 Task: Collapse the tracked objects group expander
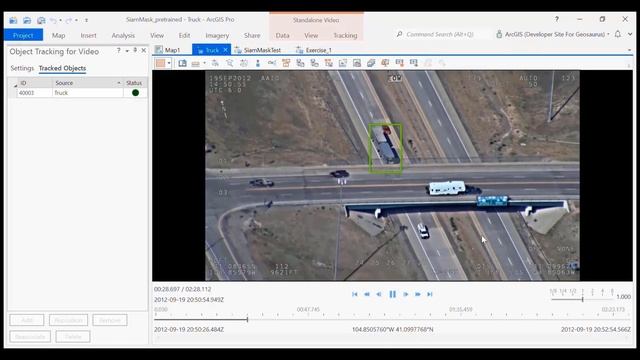click(15, 85)
